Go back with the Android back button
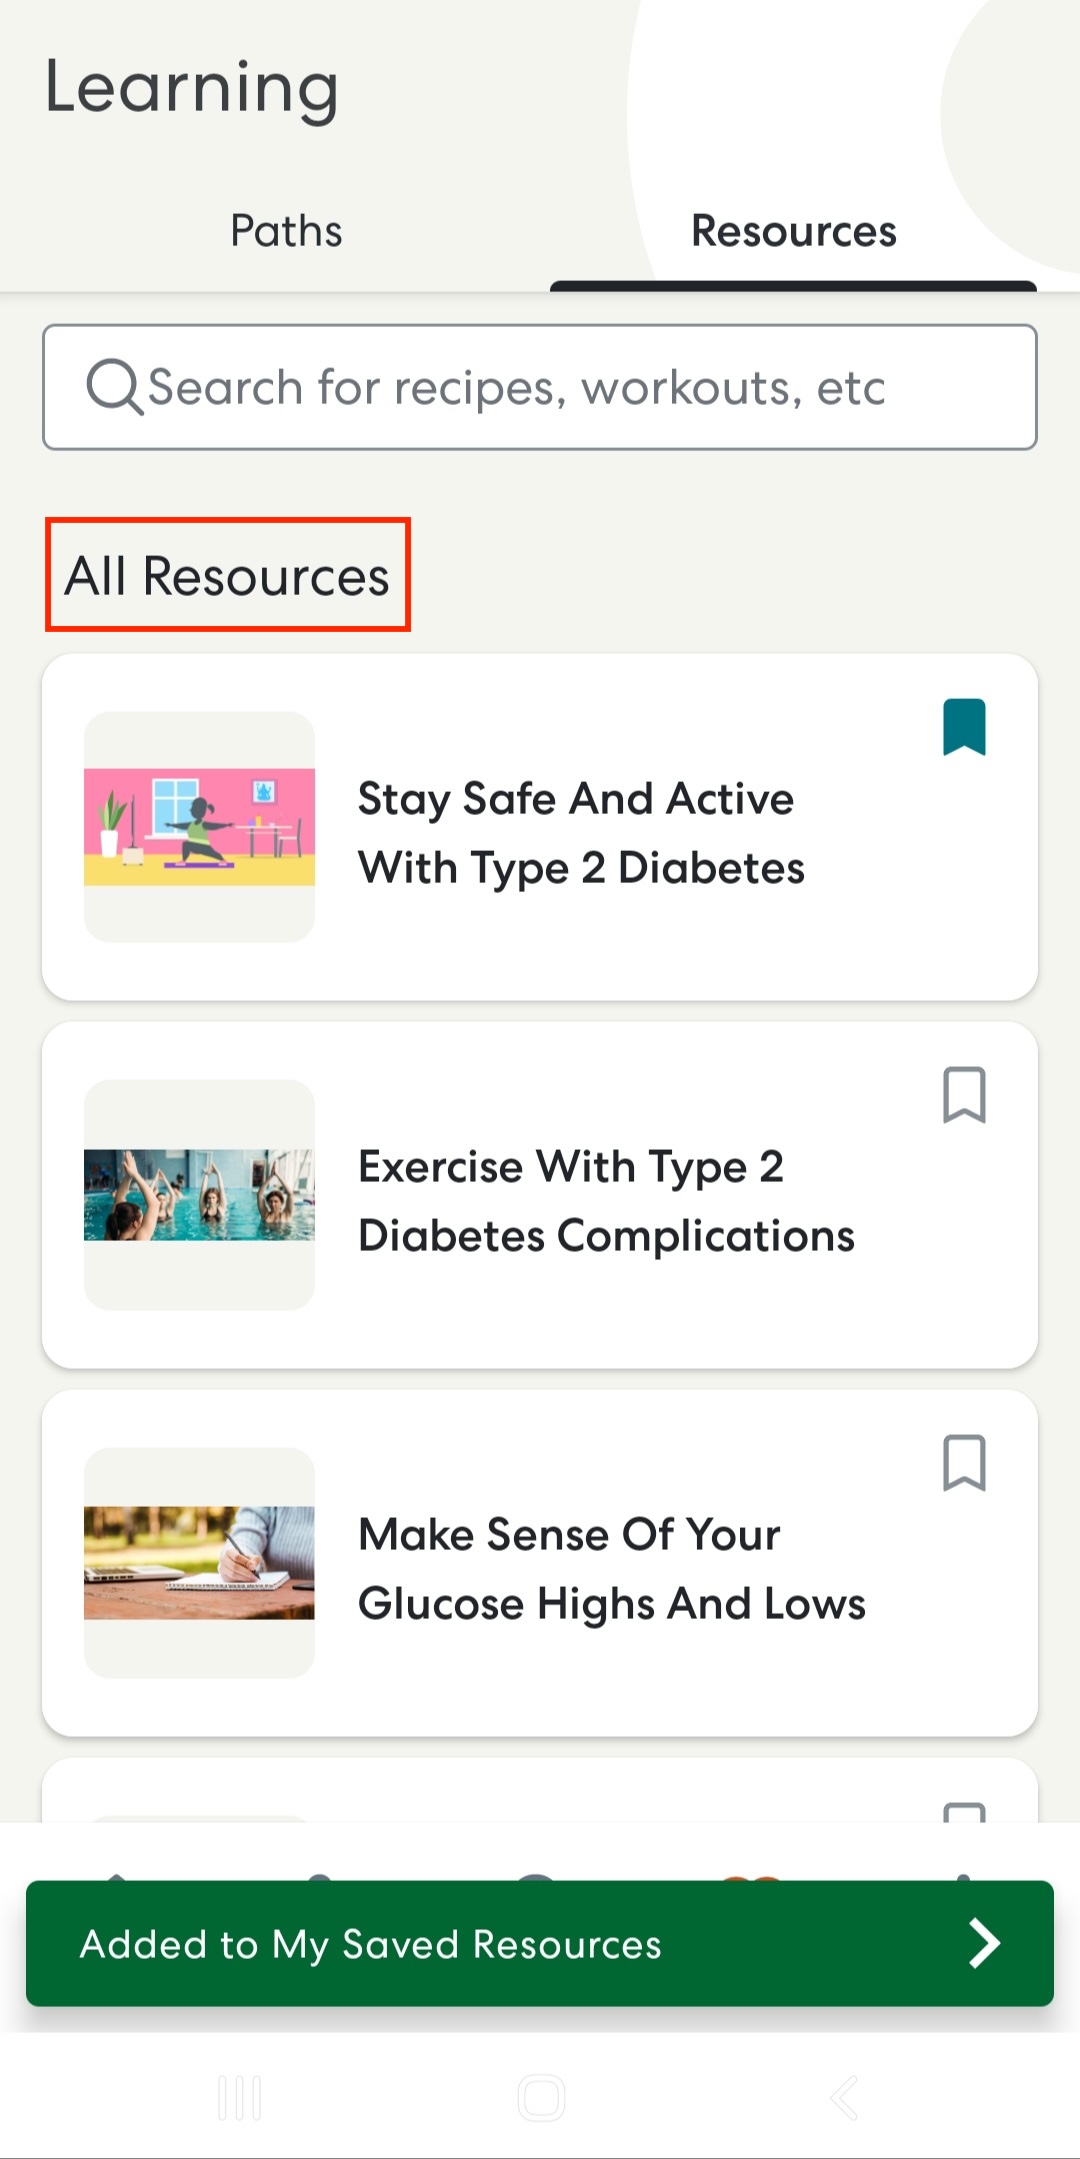Screen dimensions: 1080x2159 coord(844,2097)
